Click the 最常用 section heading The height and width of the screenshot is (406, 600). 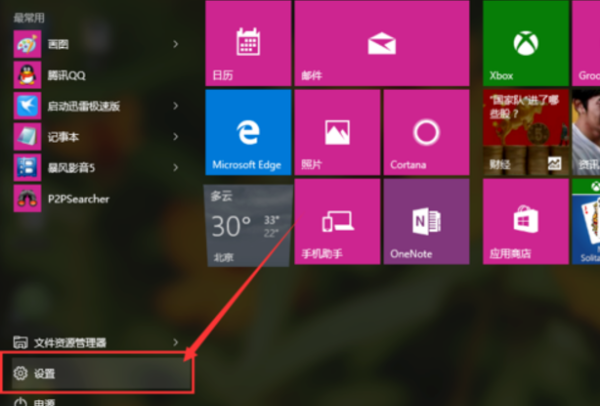click(29, 18)
